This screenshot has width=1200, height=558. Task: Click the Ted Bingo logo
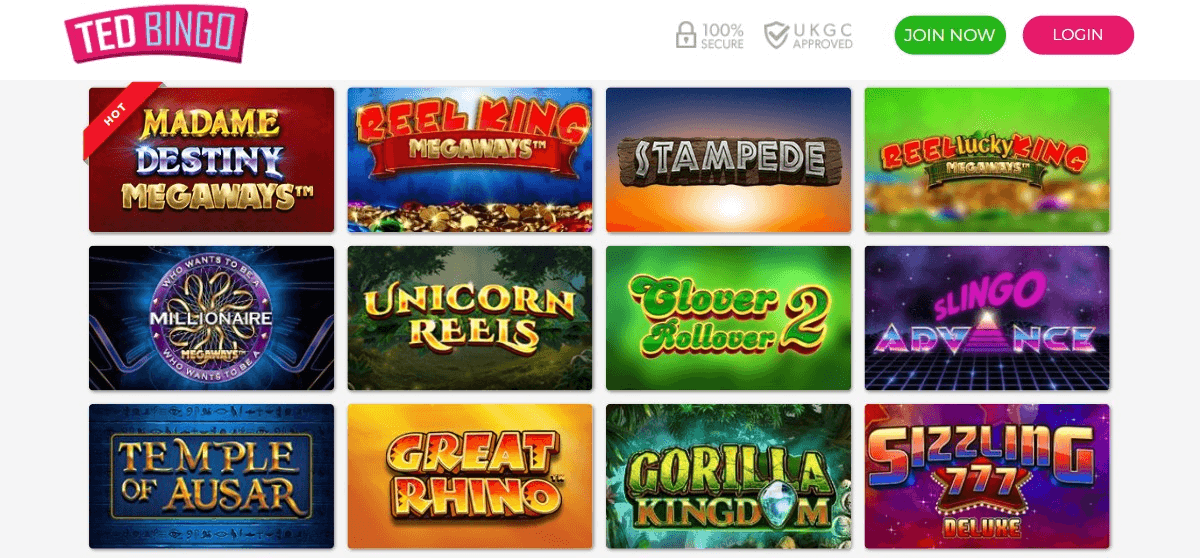pyautogui.click(x=155, y=34)
